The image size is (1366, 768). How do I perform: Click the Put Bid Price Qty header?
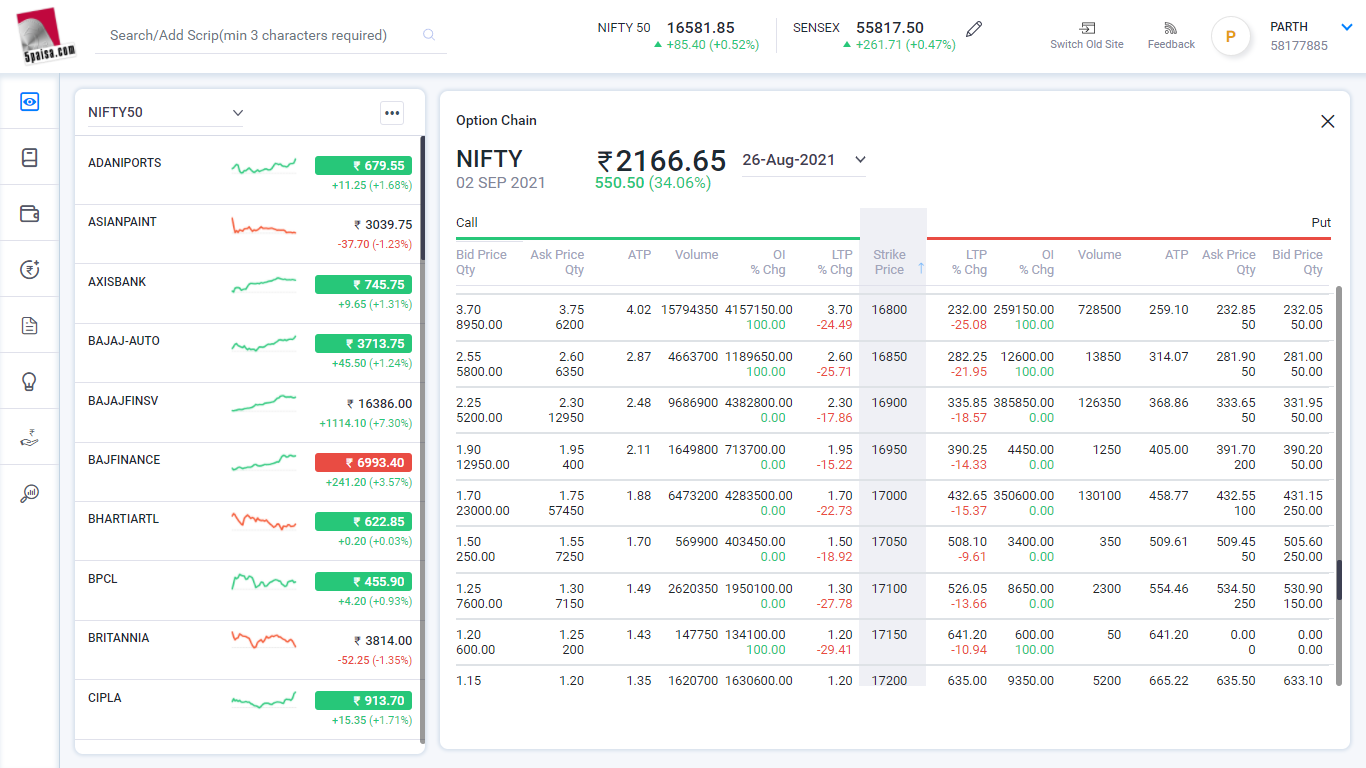[x=1297, y=262]
